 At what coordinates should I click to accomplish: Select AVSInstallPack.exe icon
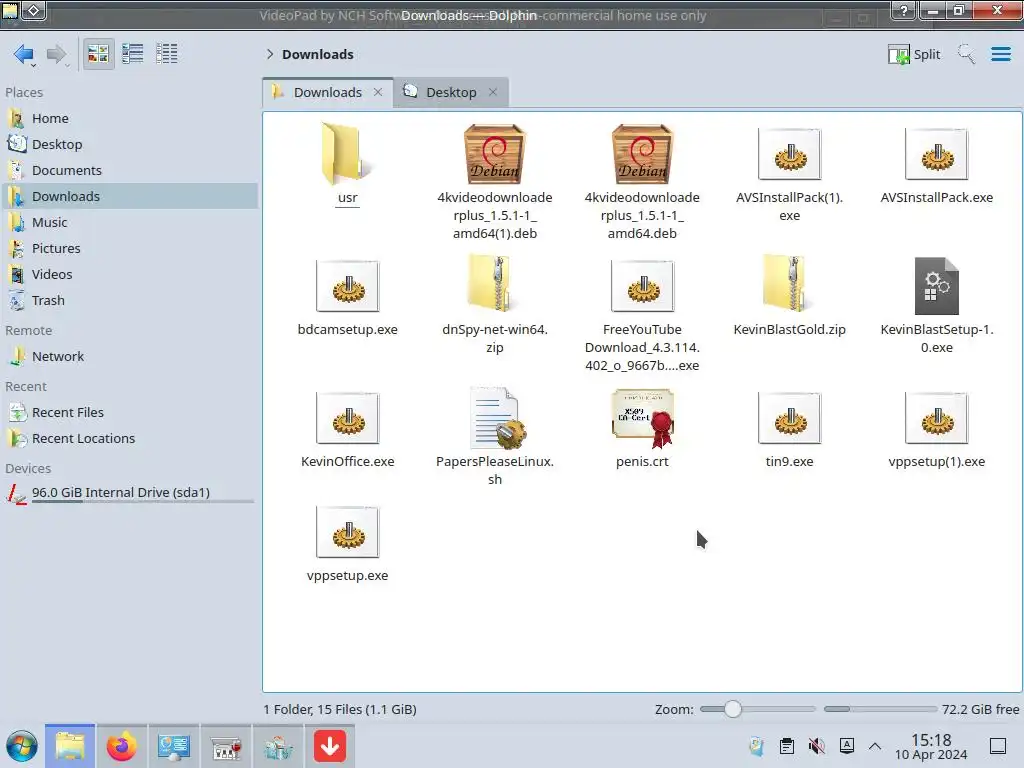click(x=936, y=154)
